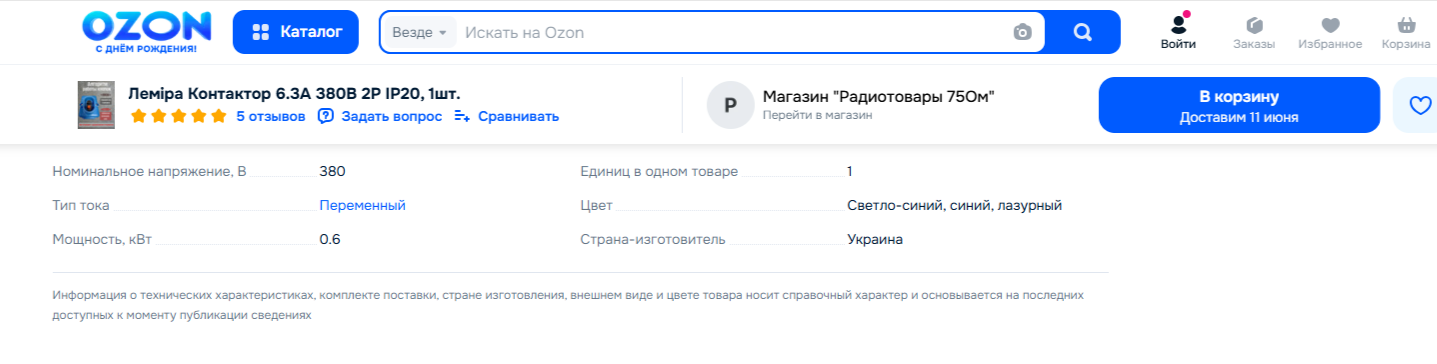Select the Единиц в одном товаре label
The width and height of the screenshot is (1437, 364).
[x=659, y=171]
